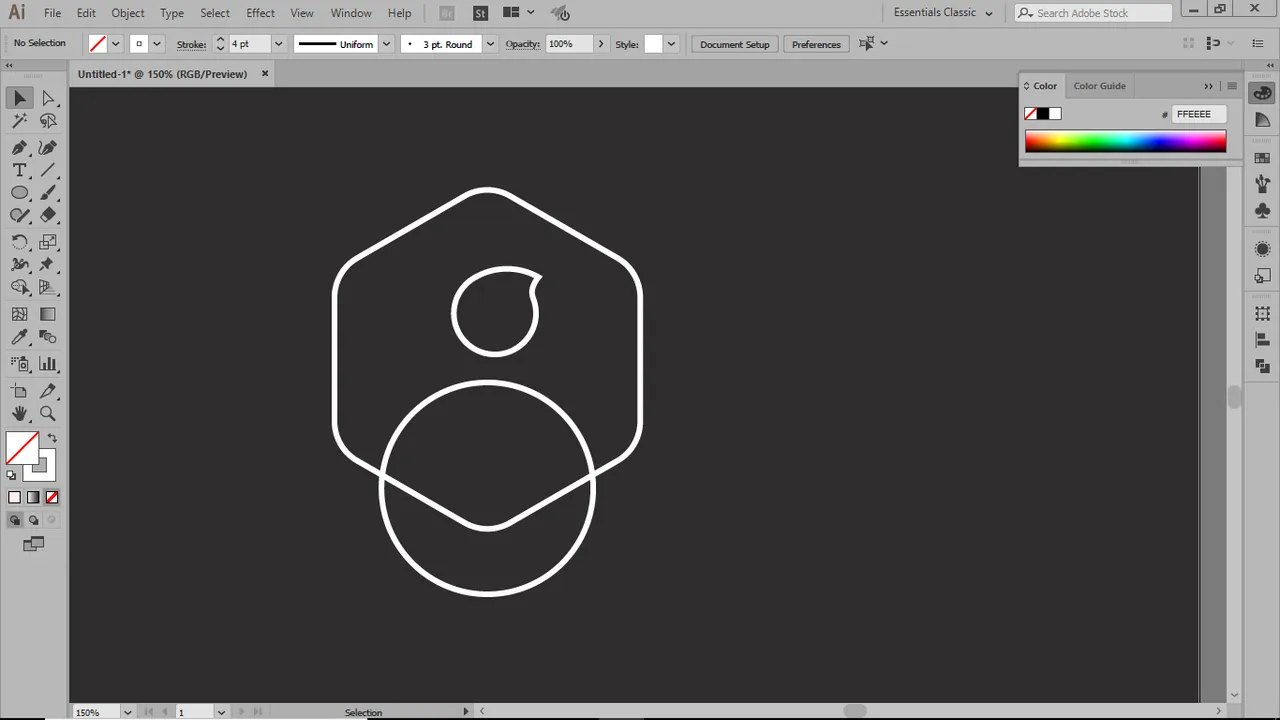The width and height of the screenshot is (1280, 720).
Task: Click Opacity label link
Action: [x=522, y=44]
